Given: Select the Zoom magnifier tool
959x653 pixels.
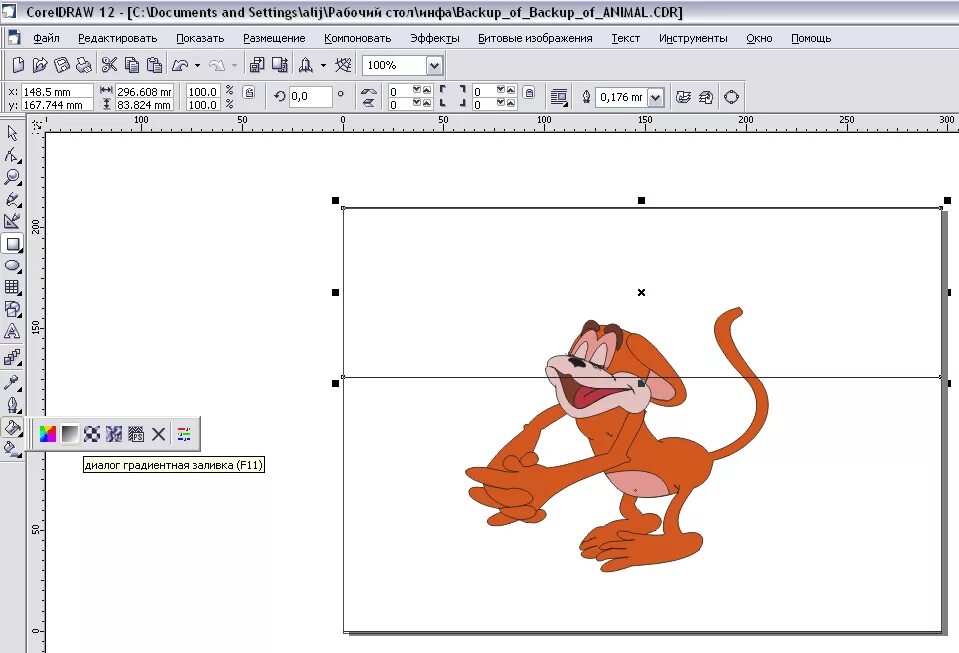Looking at the screenshot, I should (12, 177).
